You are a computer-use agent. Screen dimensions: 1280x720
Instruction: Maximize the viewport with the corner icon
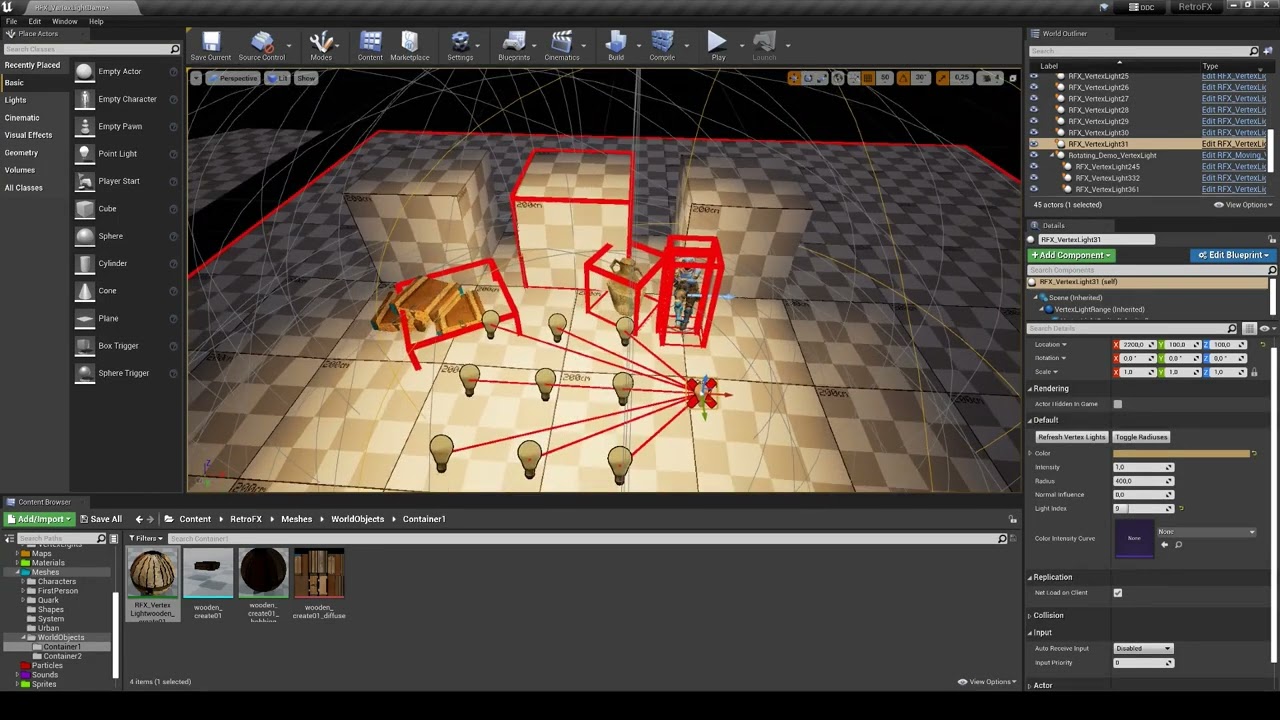coord(1012,78)
